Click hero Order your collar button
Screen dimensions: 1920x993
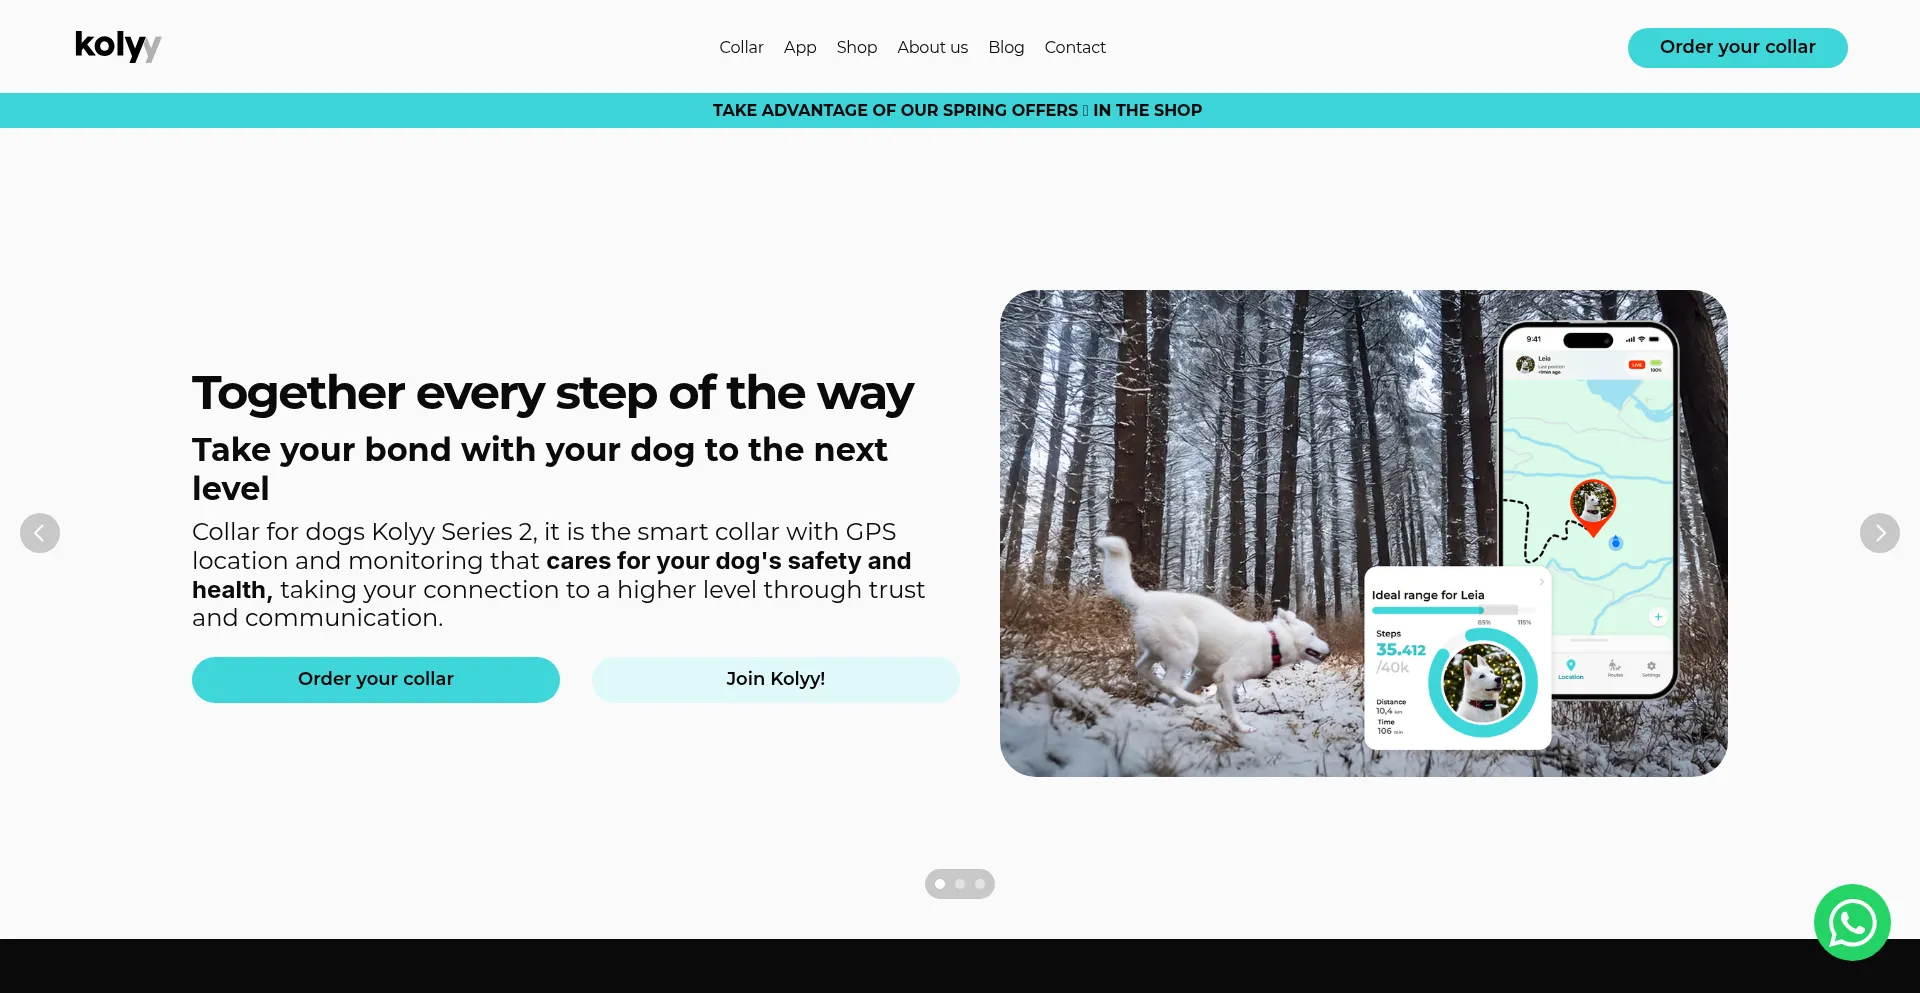tap(376, 679)
